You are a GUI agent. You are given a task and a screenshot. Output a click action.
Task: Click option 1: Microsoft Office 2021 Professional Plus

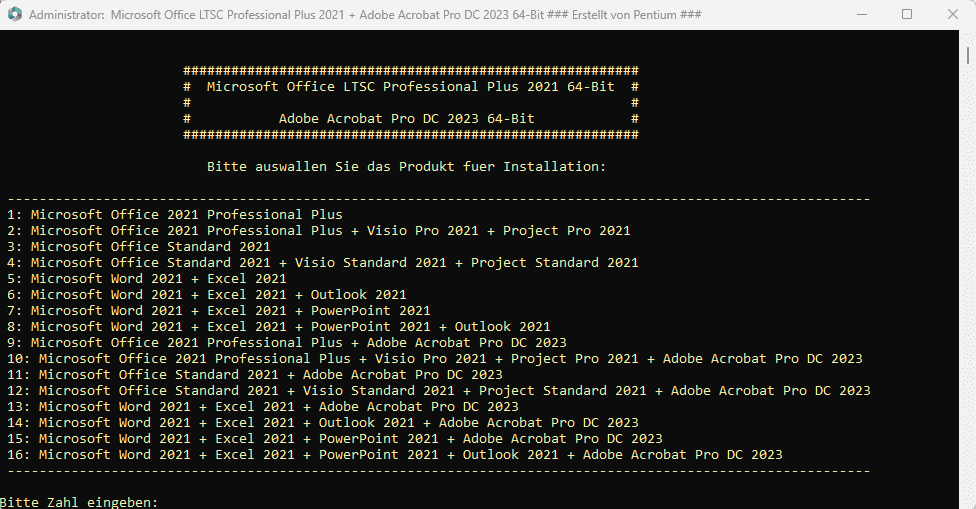click(x=175, y=215)
